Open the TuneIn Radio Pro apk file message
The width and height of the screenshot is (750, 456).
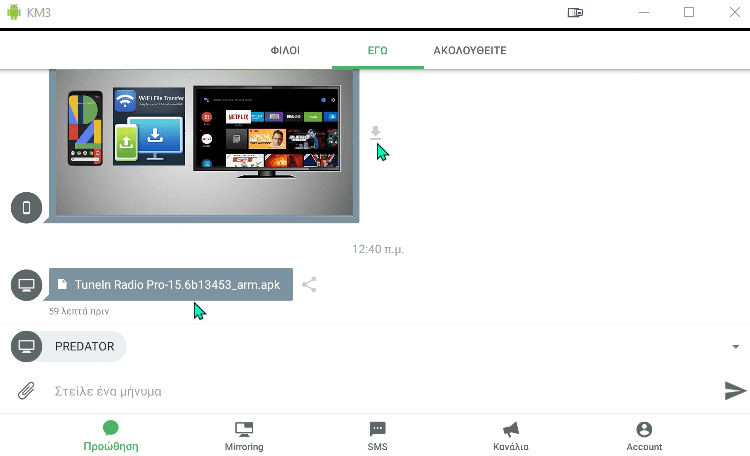(171, 285)
